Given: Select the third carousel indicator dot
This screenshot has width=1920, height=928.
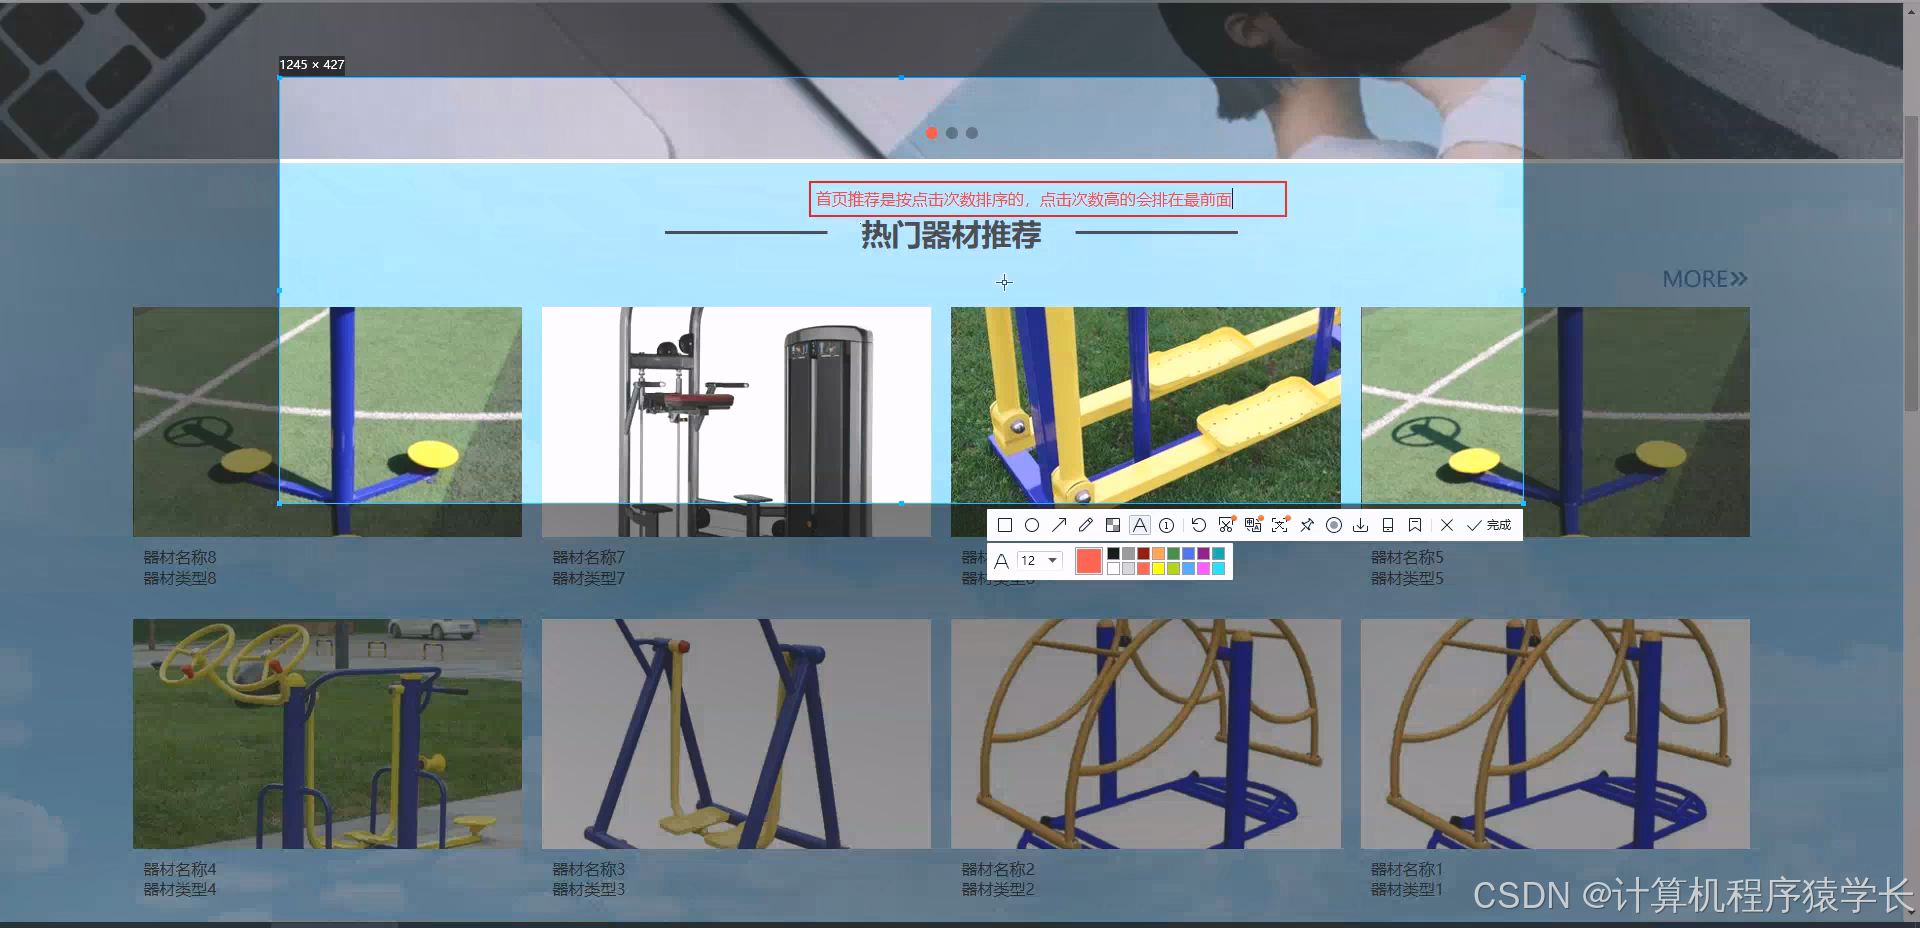Looking at the screenshot, I should tap(971, 132).
